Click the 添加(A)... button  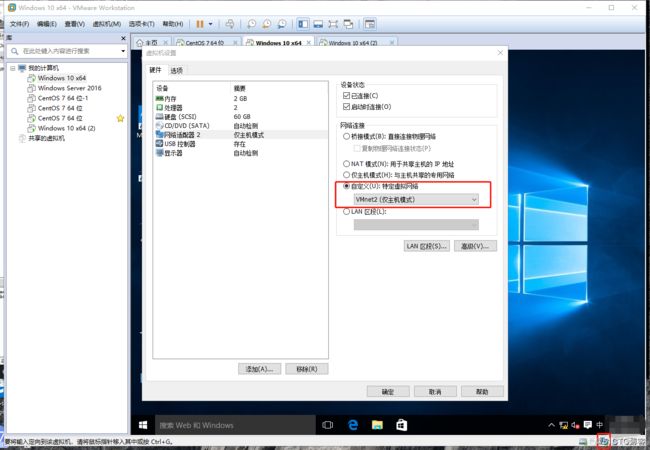pyautogui.click(x=260, y=369)
